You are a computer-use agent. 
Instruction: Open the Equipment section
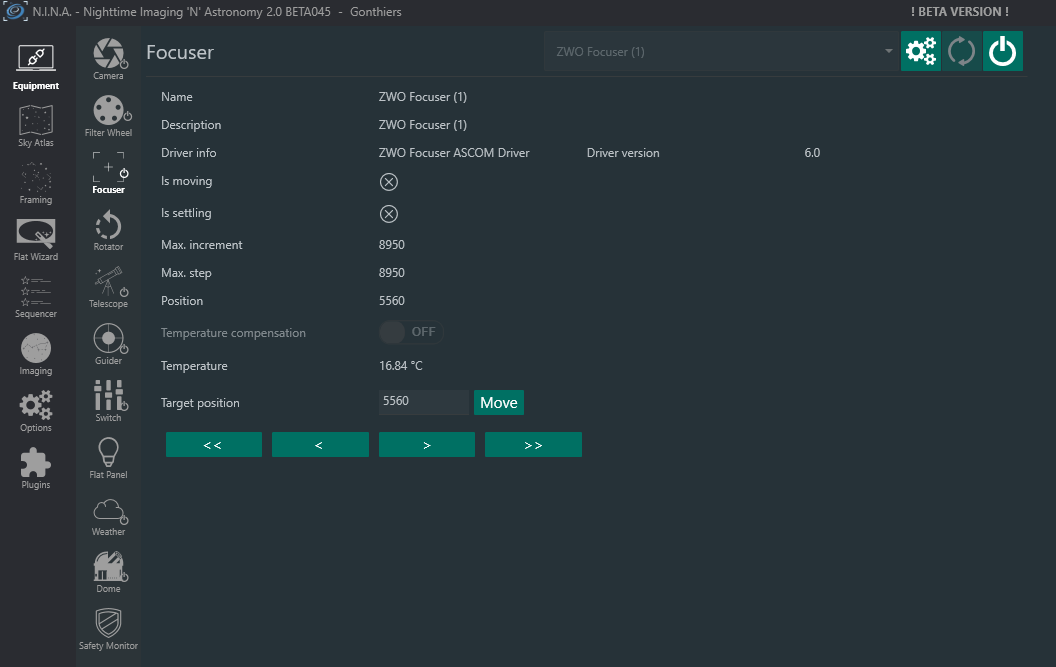coord(36,67)
